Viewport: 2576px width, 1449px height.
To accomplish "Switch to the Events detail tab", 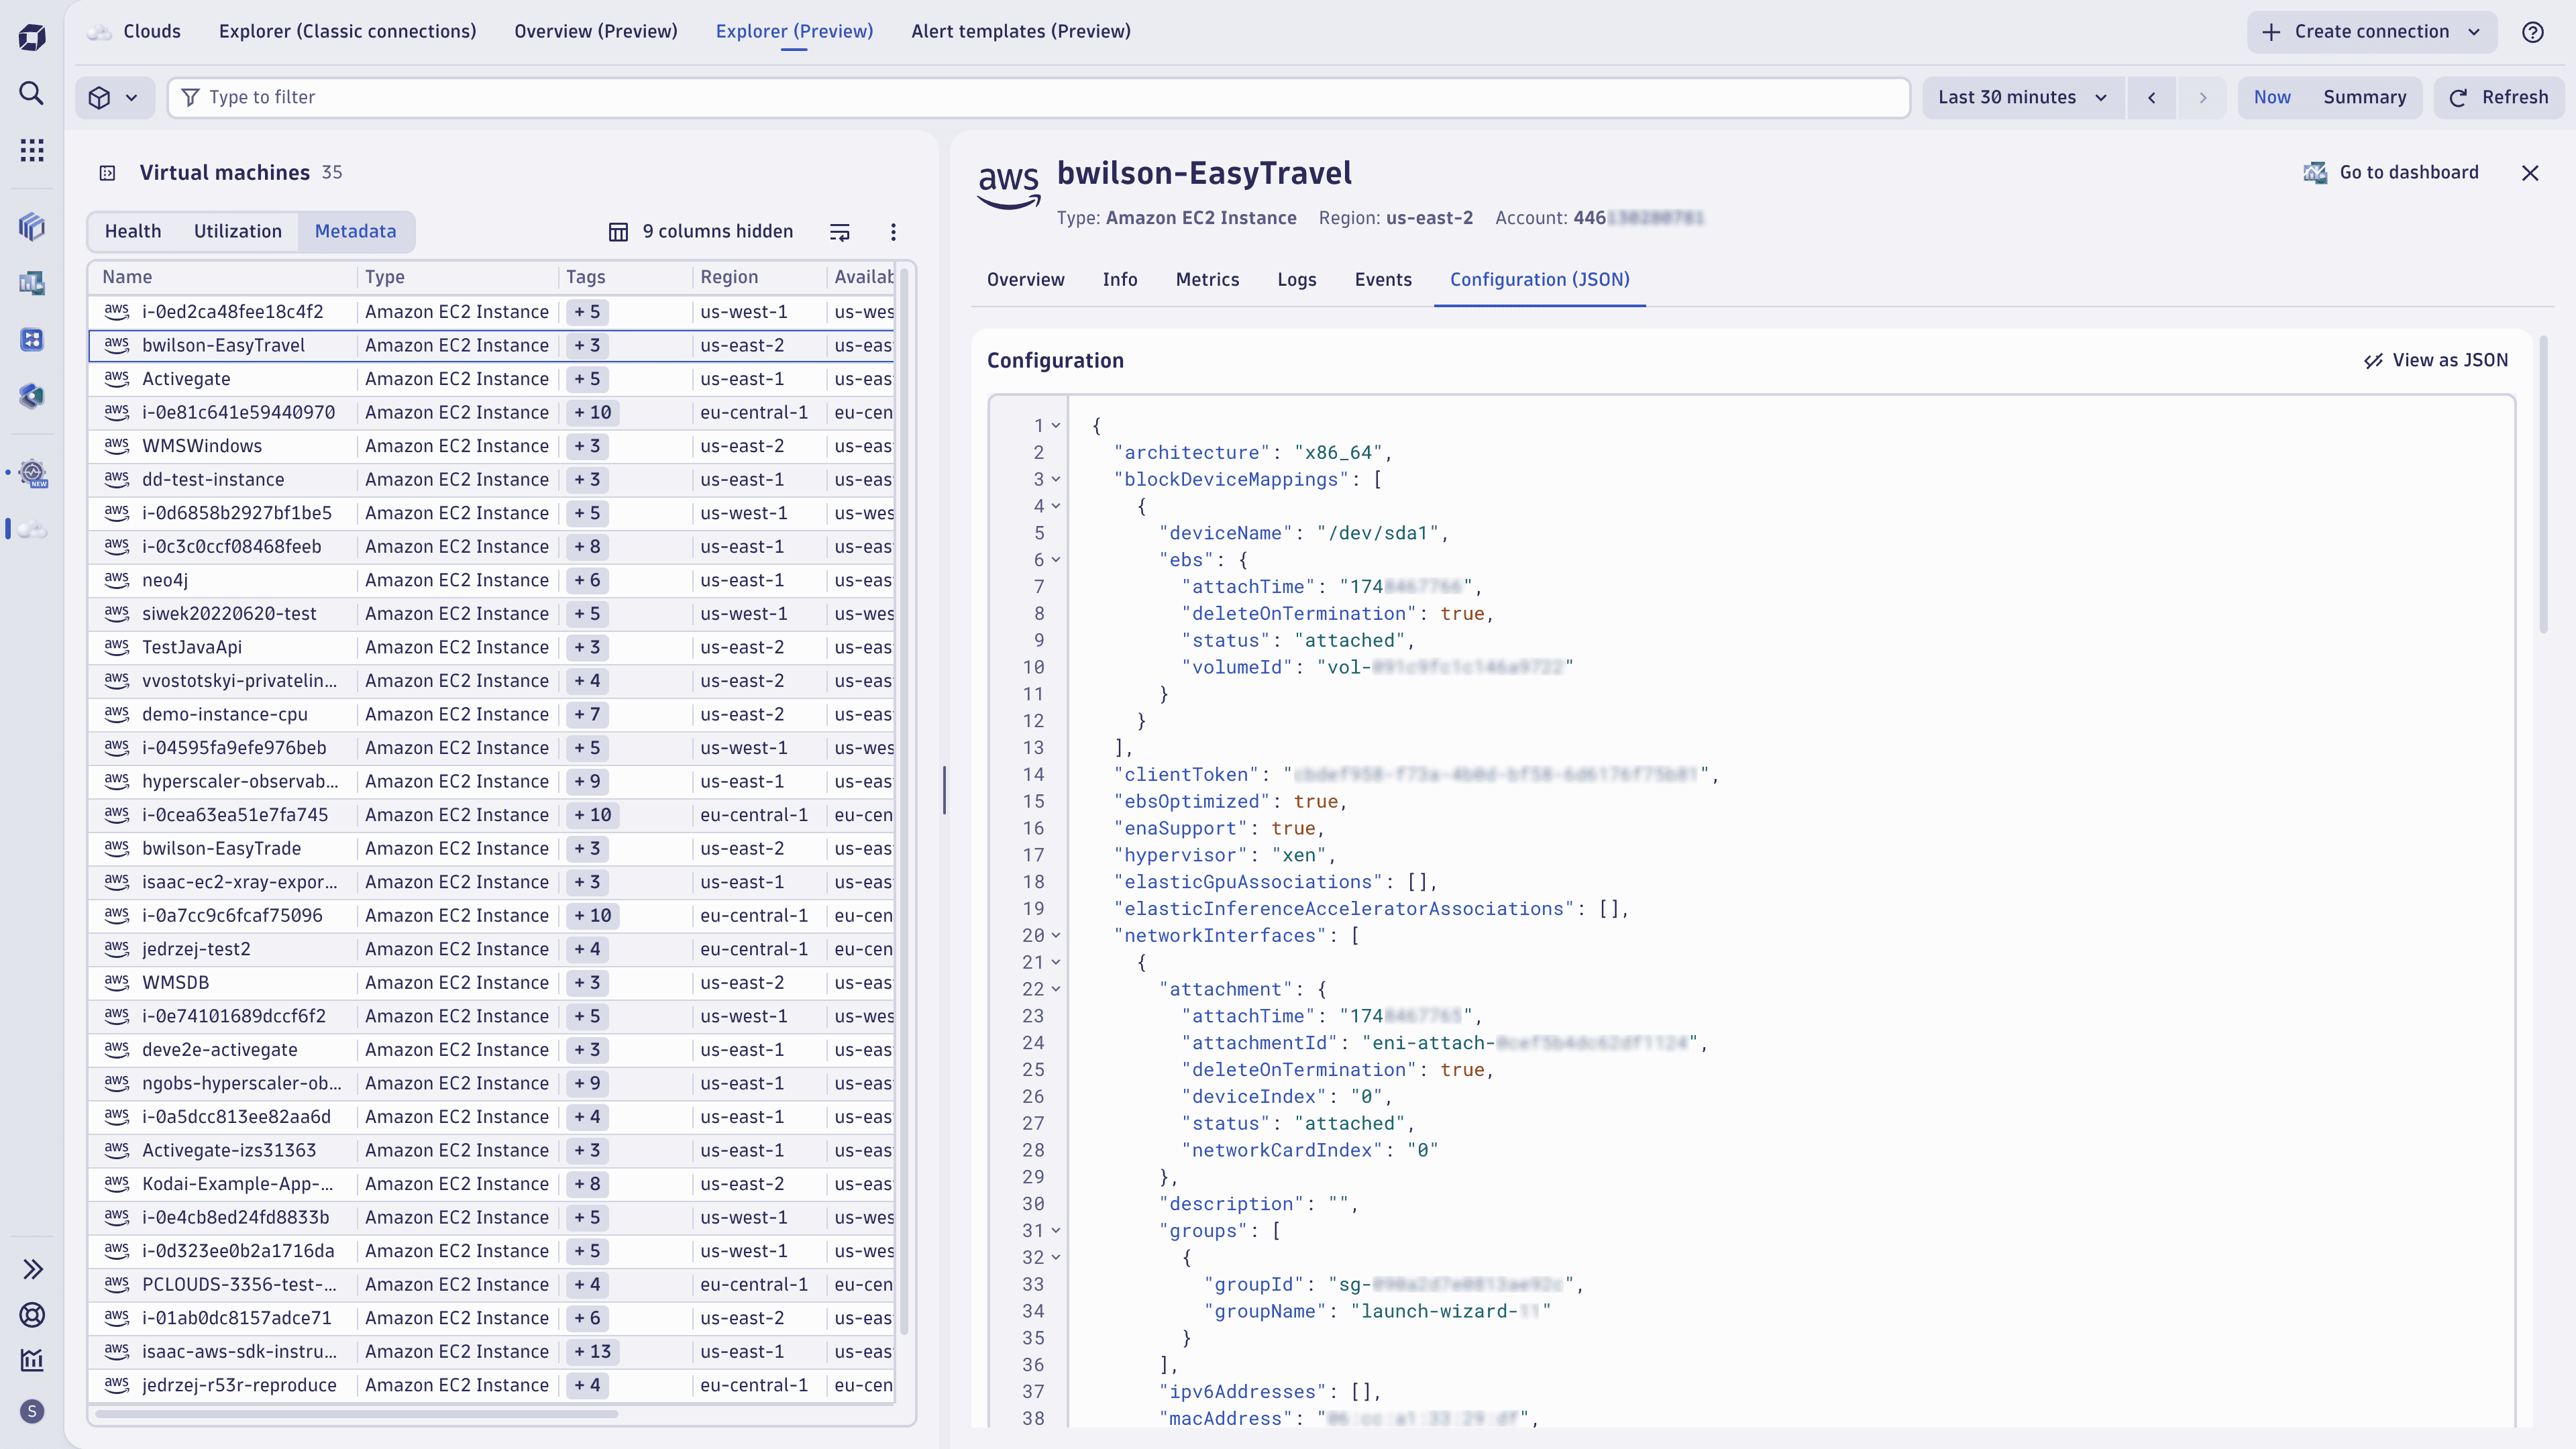I will coord(1383,280).
